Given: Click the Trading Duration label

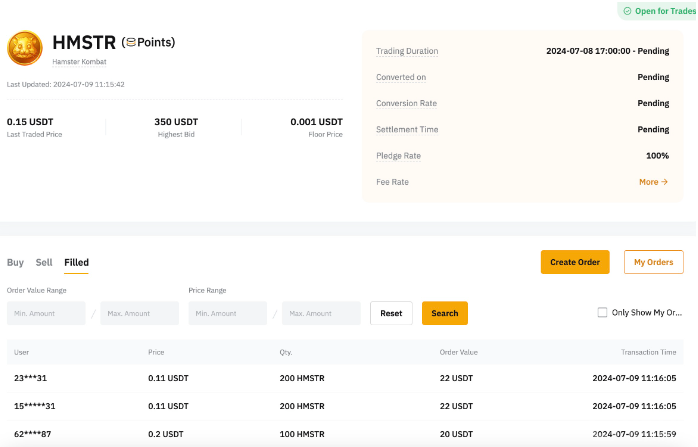Looking at the screenshot, I should (407, 51).
